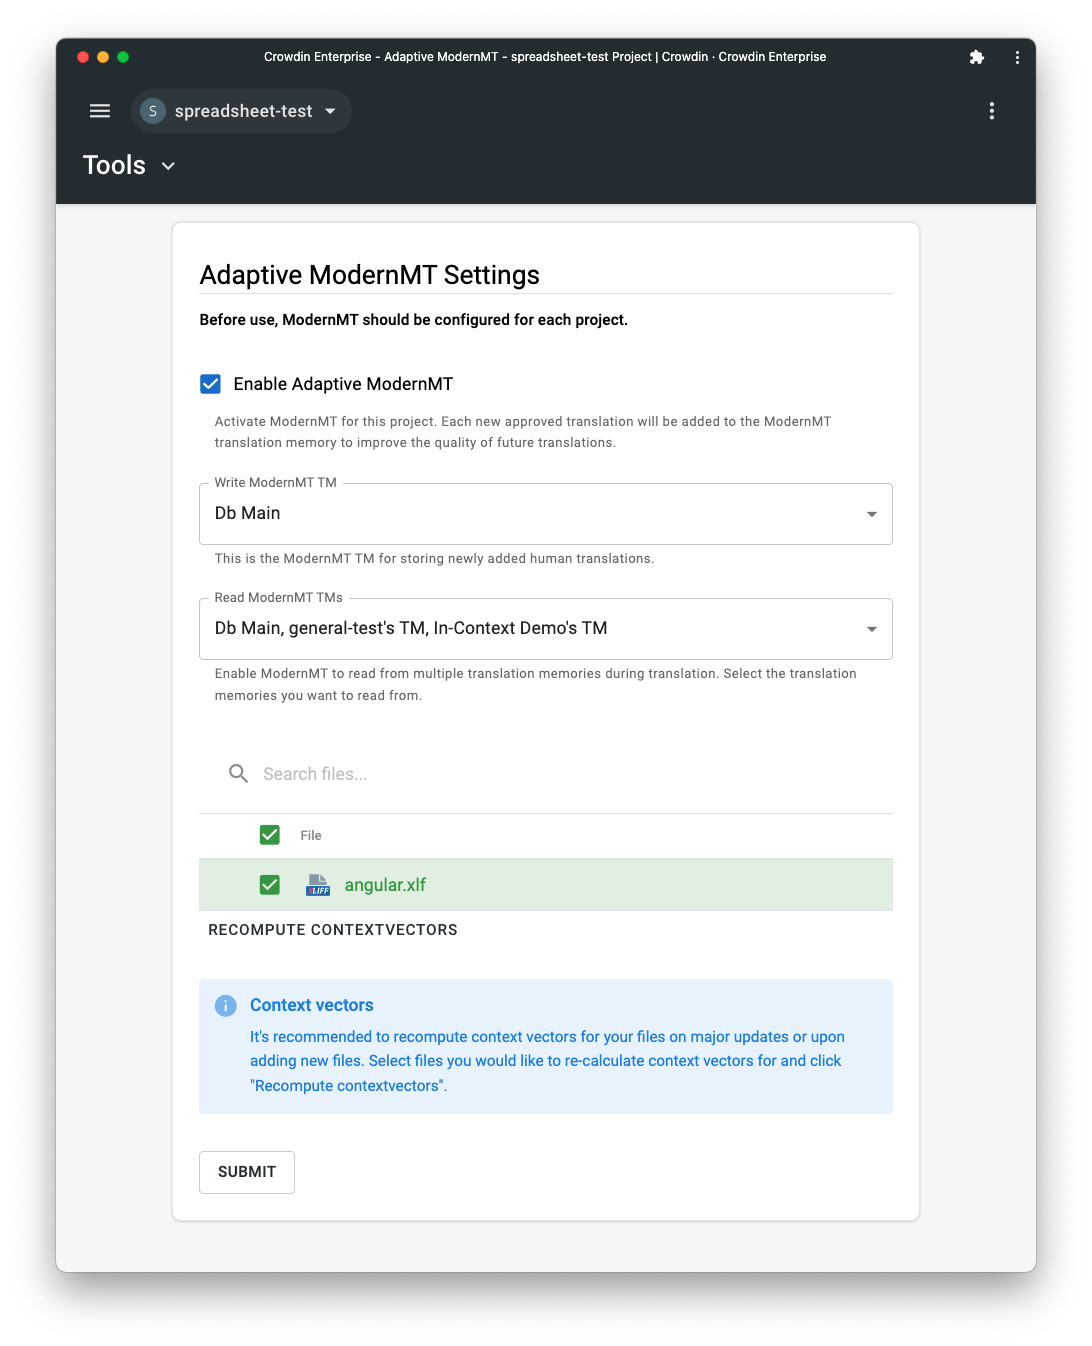Screen dimensions: 1092x1346
Task: Open the browser window three-dot menu
Action: coord(1017,57)
